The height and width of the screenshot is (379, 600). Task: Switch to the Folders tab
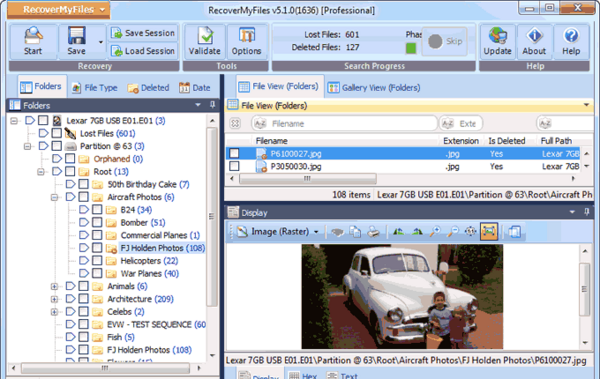(41, 87)
